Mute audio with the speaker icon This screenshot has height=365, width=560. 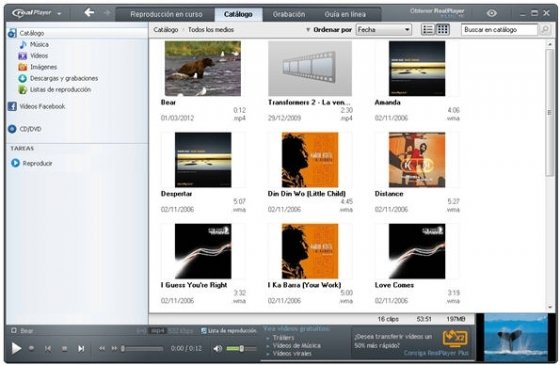point(217,348)
